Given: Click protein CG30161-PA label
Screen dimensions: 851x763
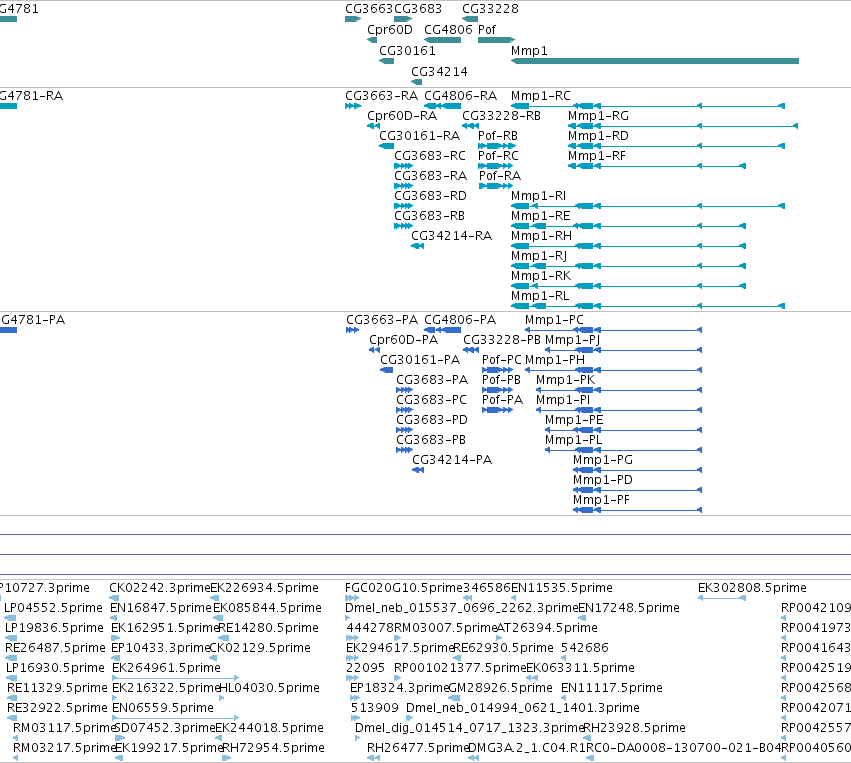Looking at the screenshot, I should pyautogui.click(x=420, y=360).
